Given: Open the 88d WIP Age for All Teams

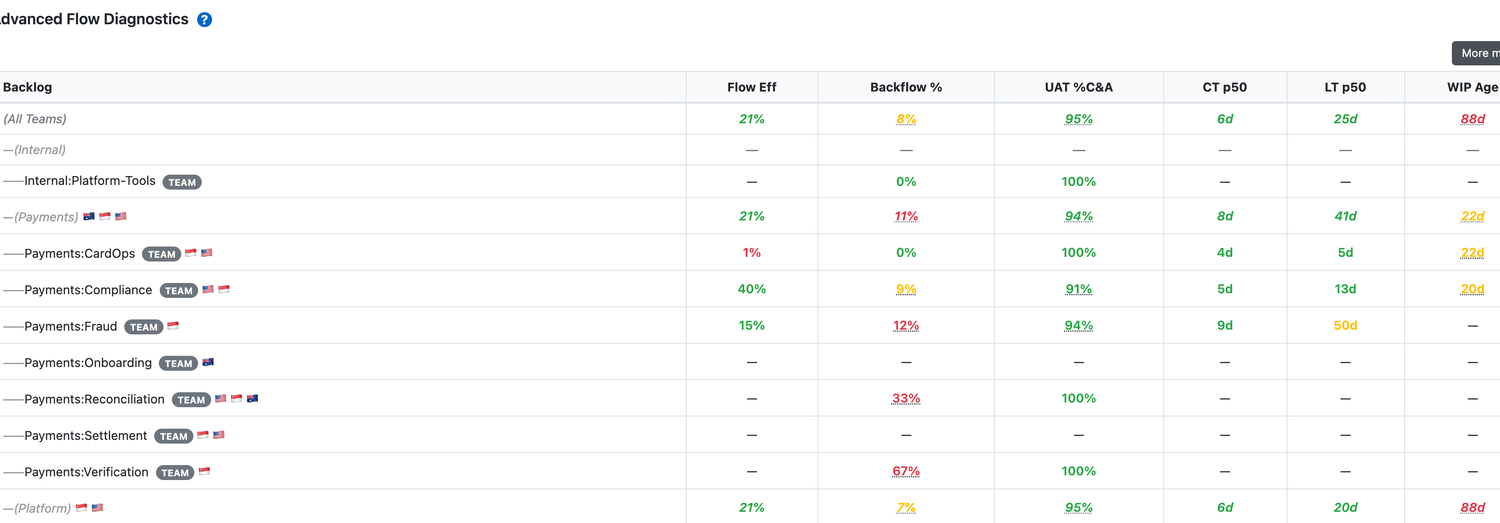Looking at the screenshot, I should point(1472,119).
